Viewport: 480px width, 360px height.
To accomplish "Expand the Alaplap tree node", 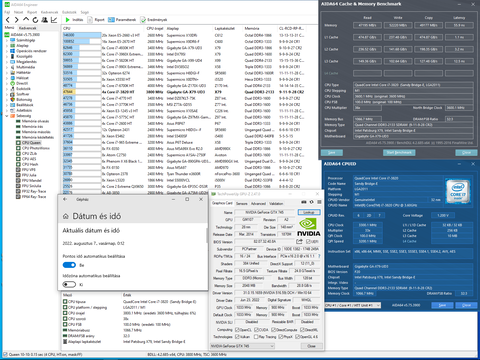I will click(7, 46).
